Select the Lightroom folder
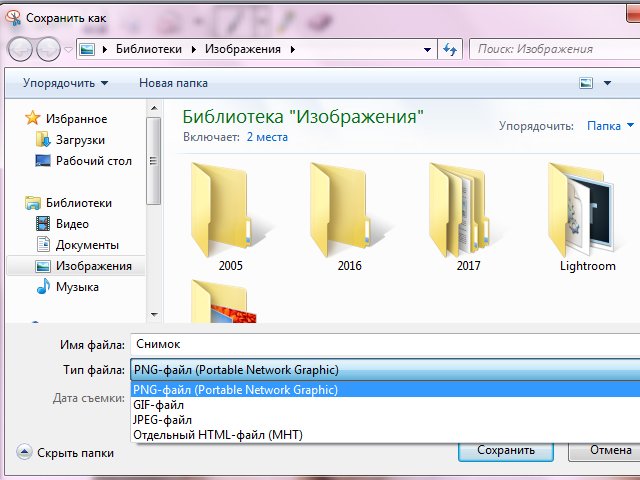Viewport: 640px width, 480px height. point(587,217)
